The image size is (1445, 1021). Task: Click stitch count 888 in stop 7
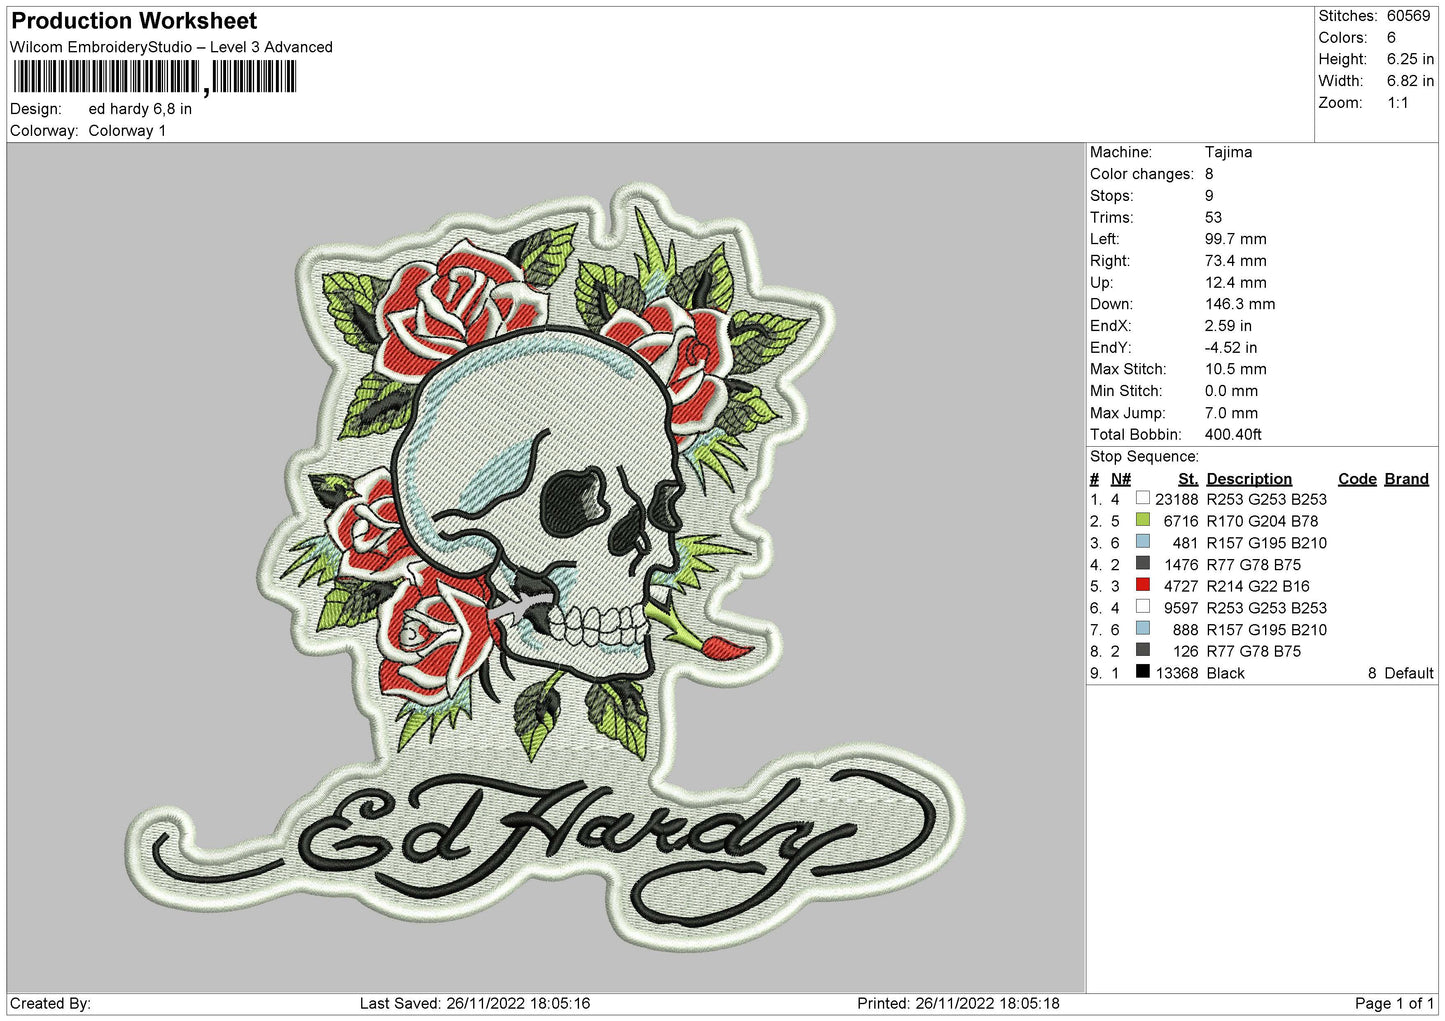(1185, 630)
